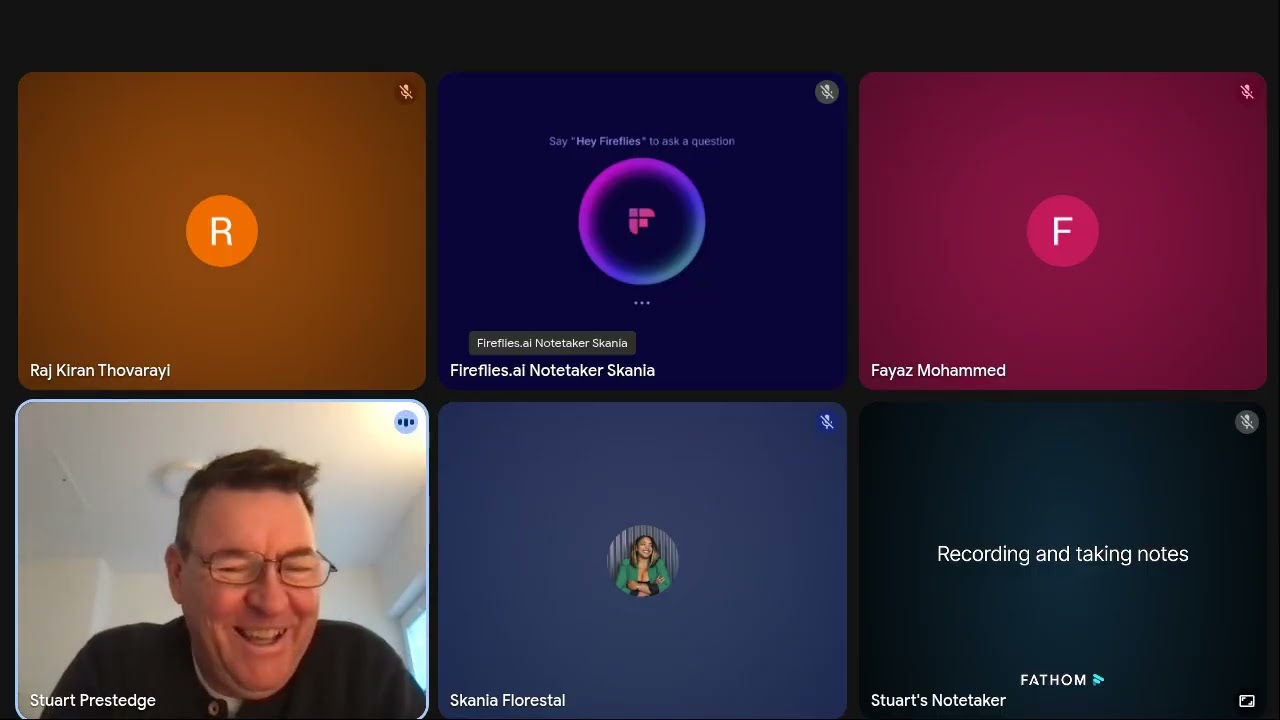Click the speaking indicator on Stuart Prestedge's tile
This screenshot has height=720, width=1280.
[406, 422]
